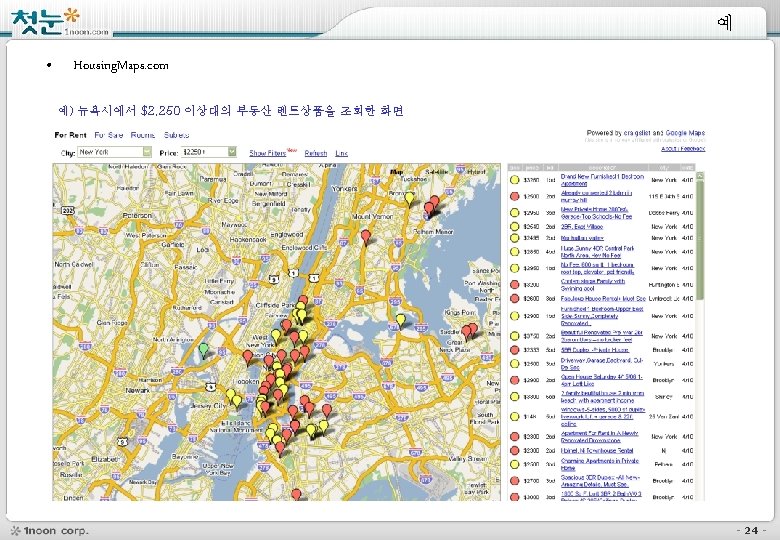This screenshot has height=540, width=780.
Task: Click the listings panel scrollbar thumb
Action: click(700, 240)
